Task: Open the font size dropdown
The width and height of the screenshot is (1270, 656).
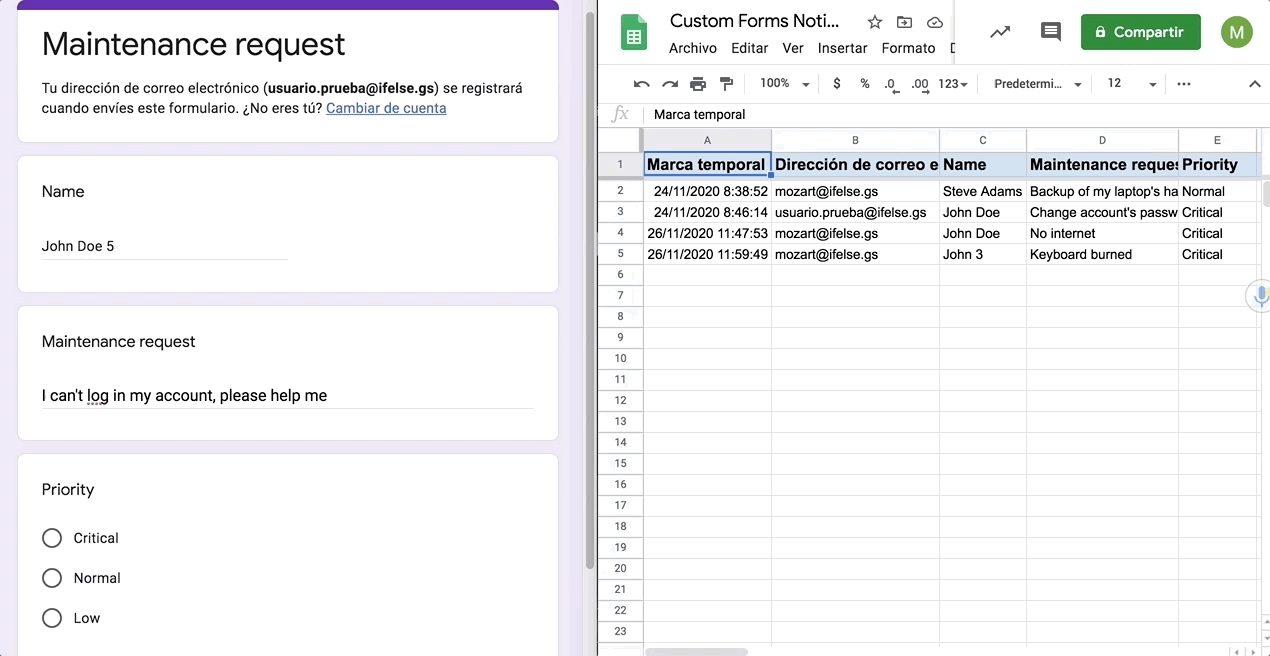Action: pos(1128,84)
